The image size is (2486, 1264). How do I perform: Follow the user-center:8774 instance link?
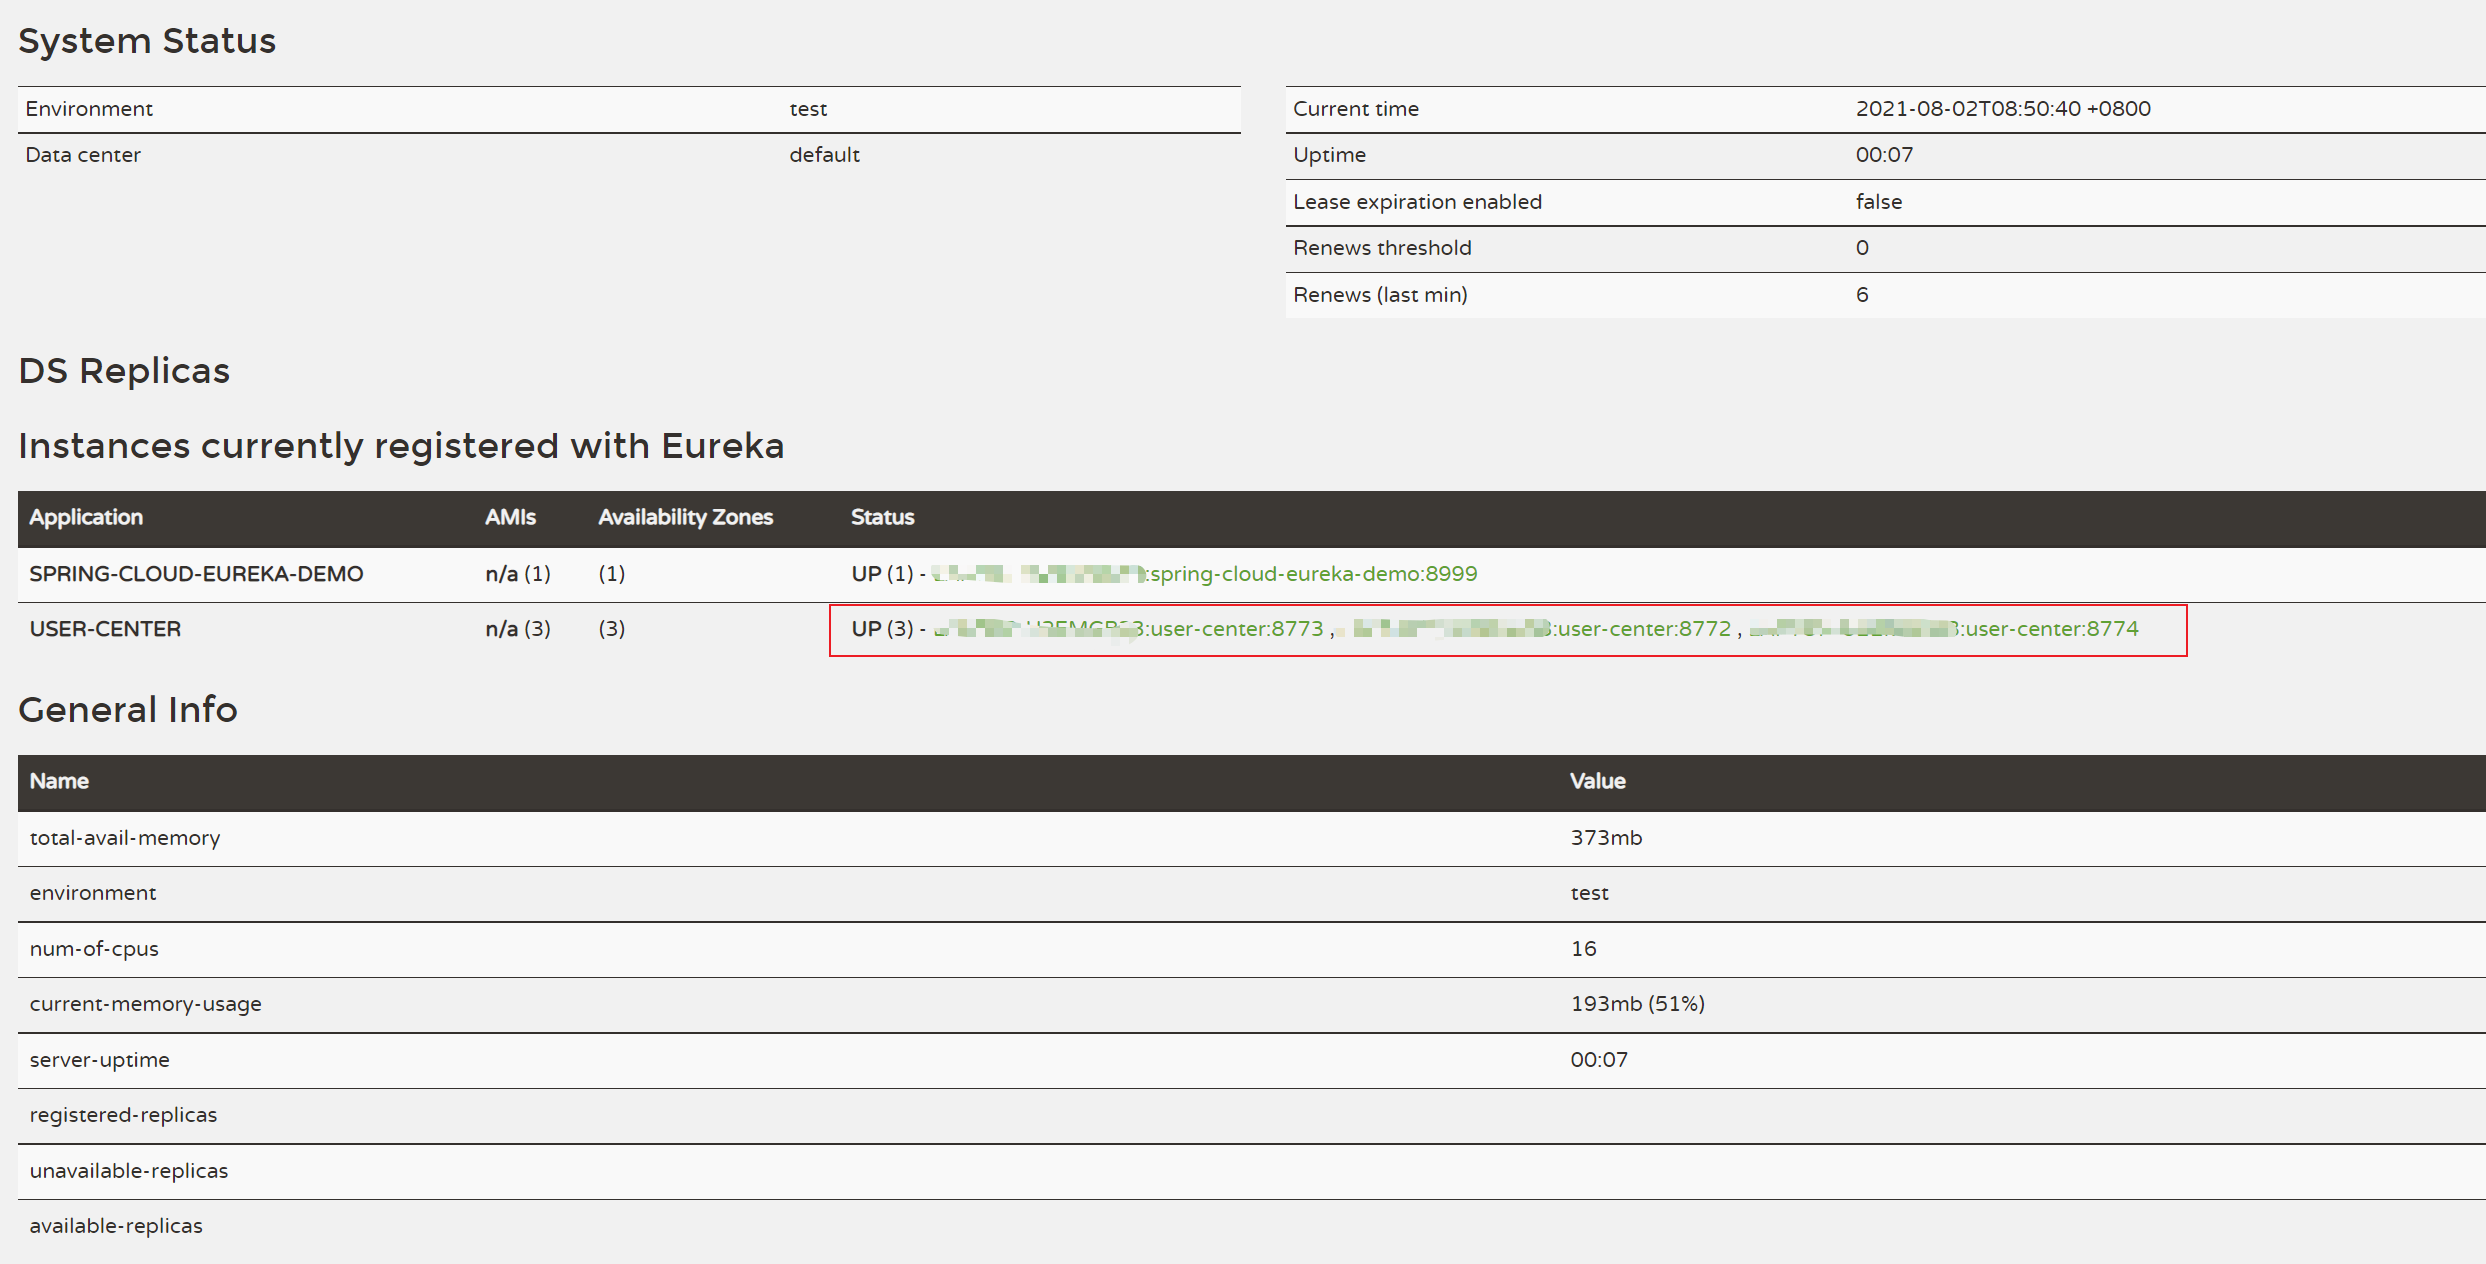click(x=2050, y=629)
